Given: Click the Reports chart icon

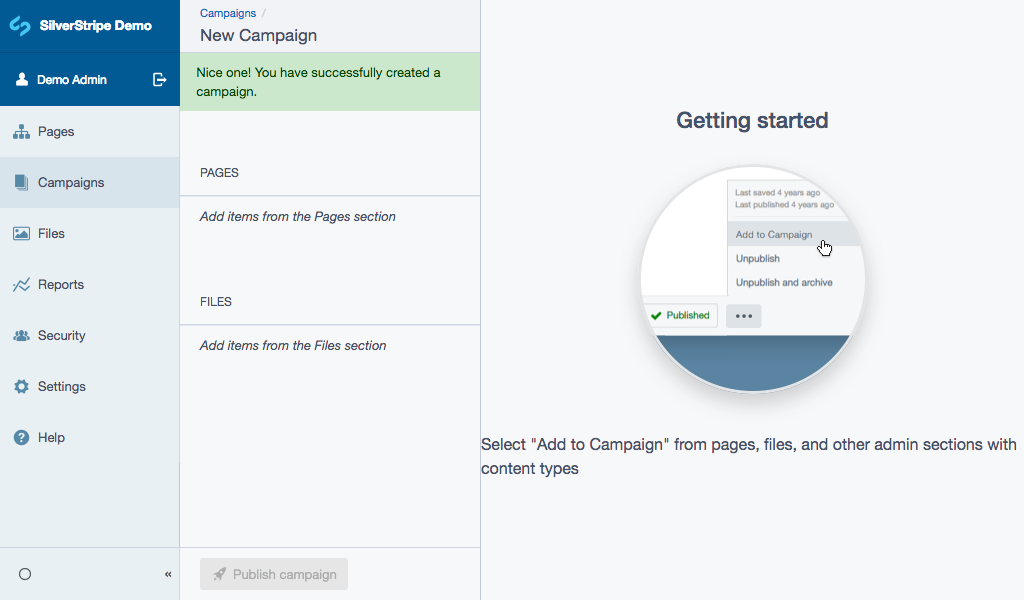Looking at the screenshot, I should [x=21, y=285].
